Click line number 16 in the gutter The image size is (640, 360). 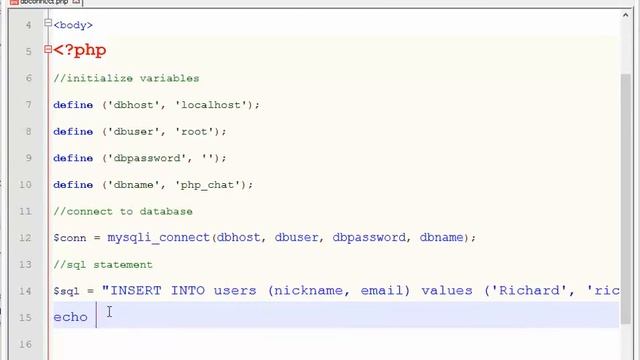point(25,344)
